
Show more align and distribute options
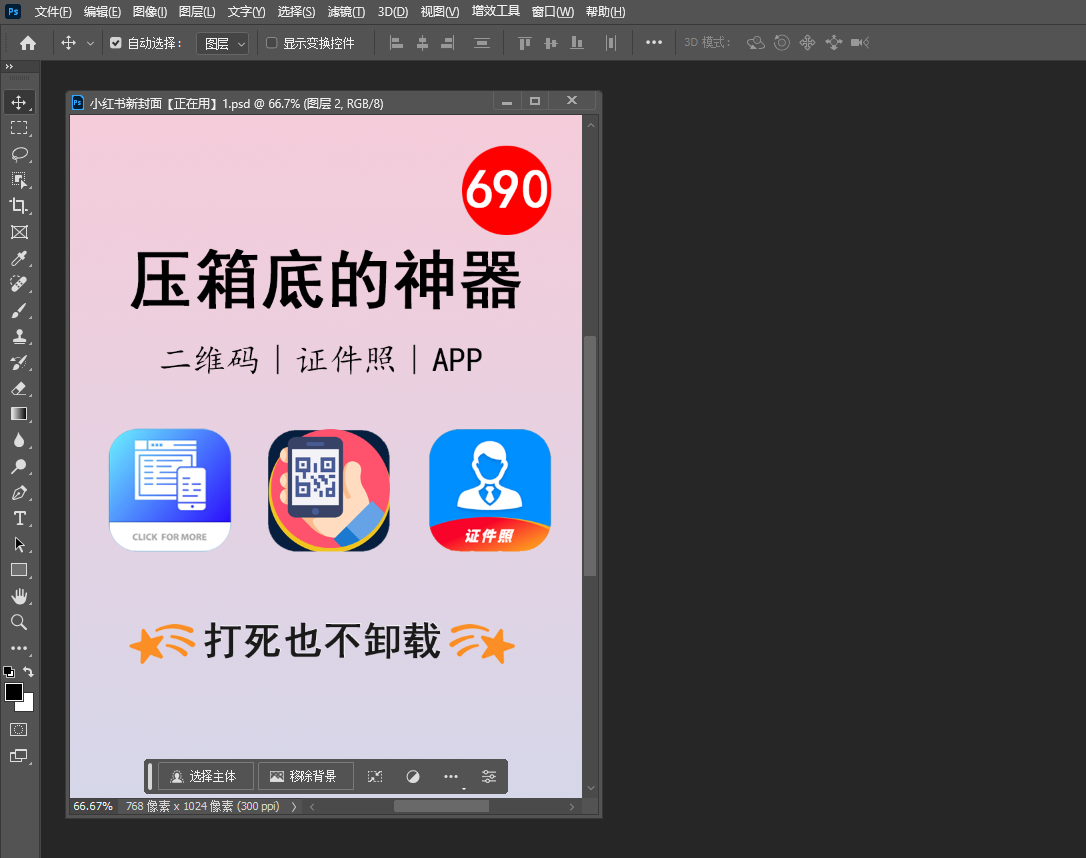point(654,43)
